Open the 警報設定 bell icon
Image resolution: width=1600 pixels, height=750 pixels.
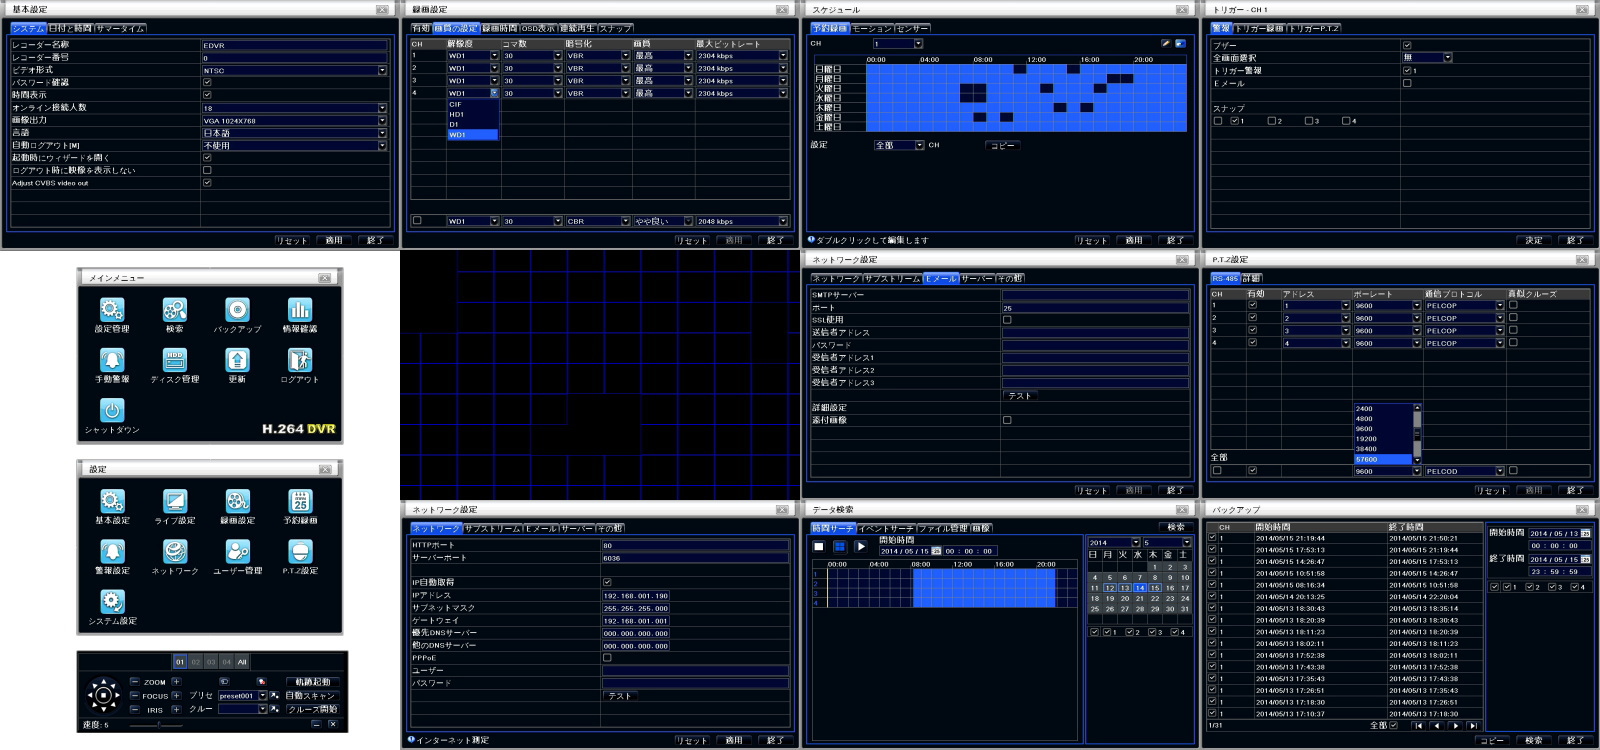tap(112, 551)
